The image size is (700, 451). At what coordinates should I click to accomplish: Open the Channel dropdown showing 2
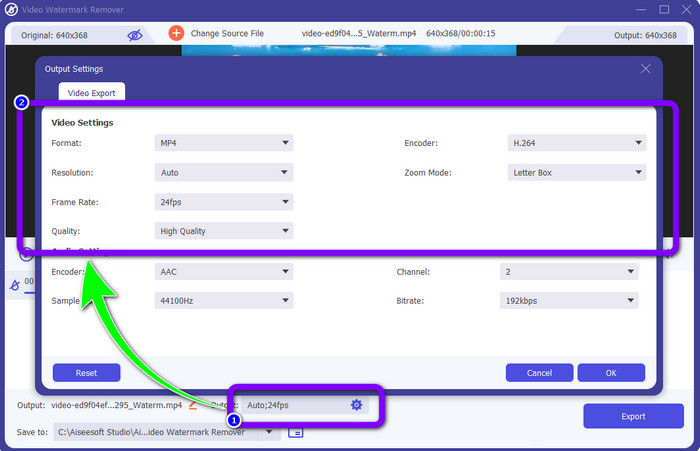569,271
